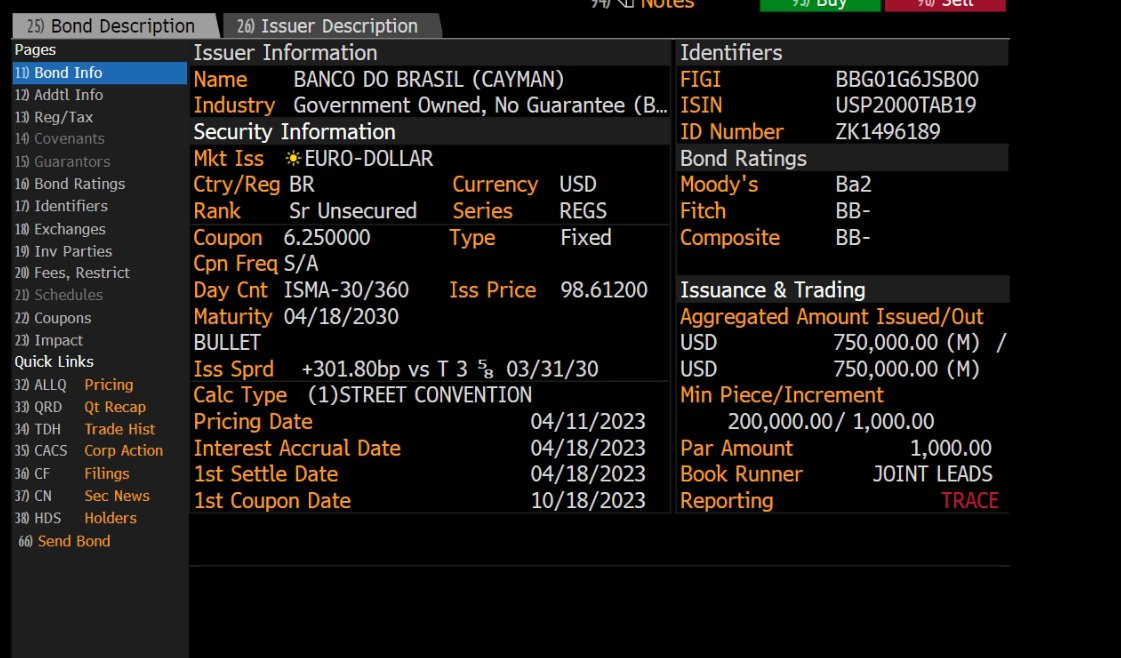Click the Rank value Sr Unsecured

[352, 211]
